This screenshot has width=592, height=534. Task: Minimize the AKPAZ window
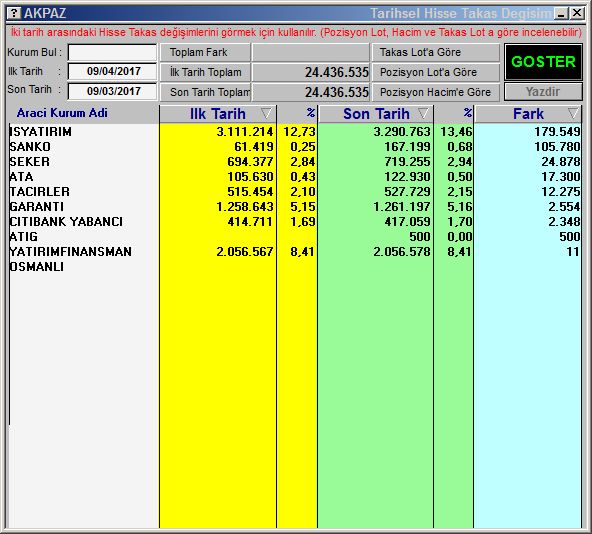[x=561, y=14]
